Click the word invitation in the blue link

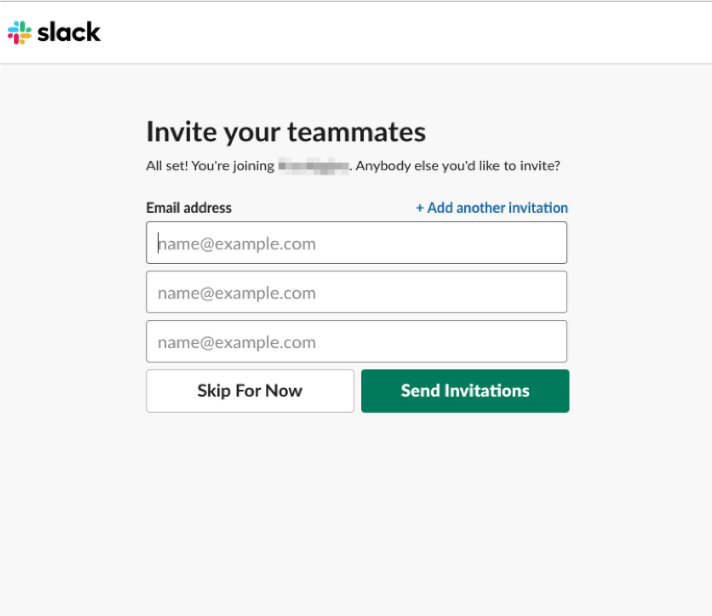tap(538, 208)
